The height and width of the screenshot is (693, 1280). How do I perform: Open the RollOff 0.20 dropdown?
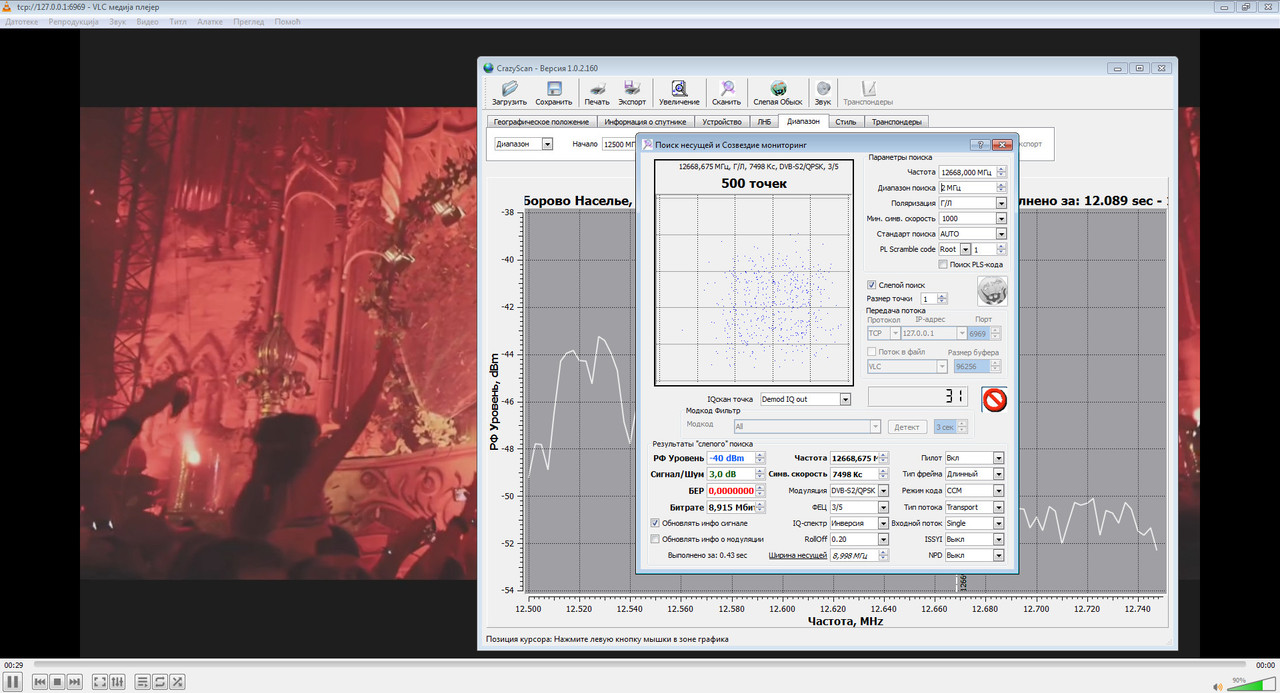(x=883, y=539)
